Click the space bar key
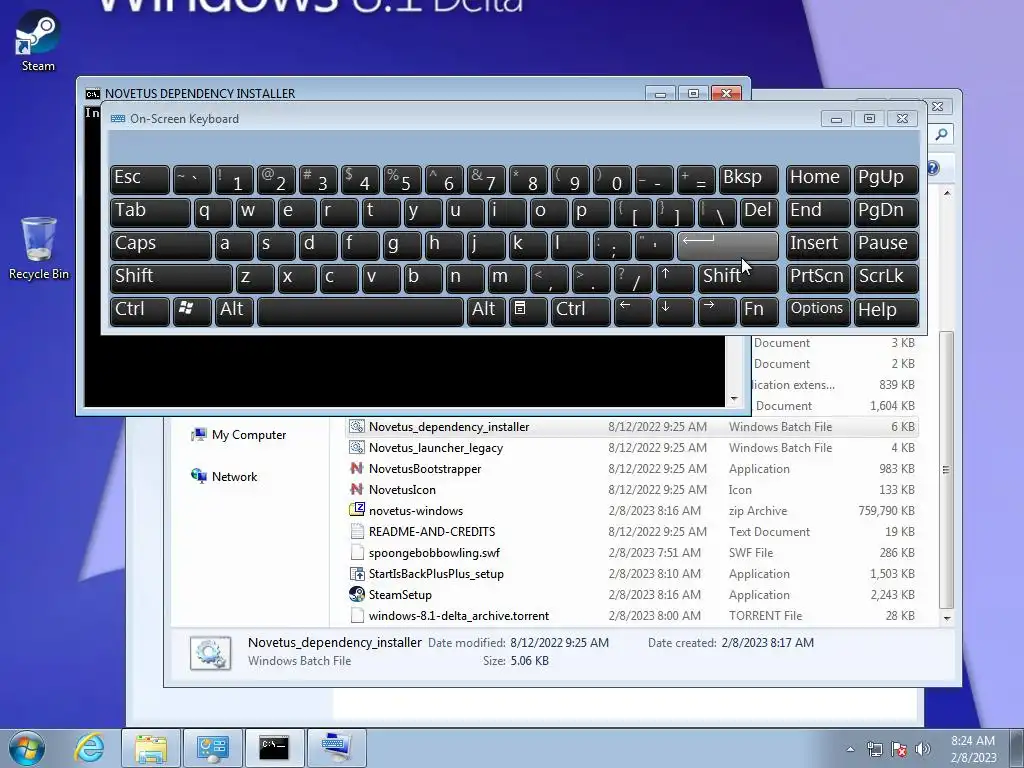 pos(360,311)
